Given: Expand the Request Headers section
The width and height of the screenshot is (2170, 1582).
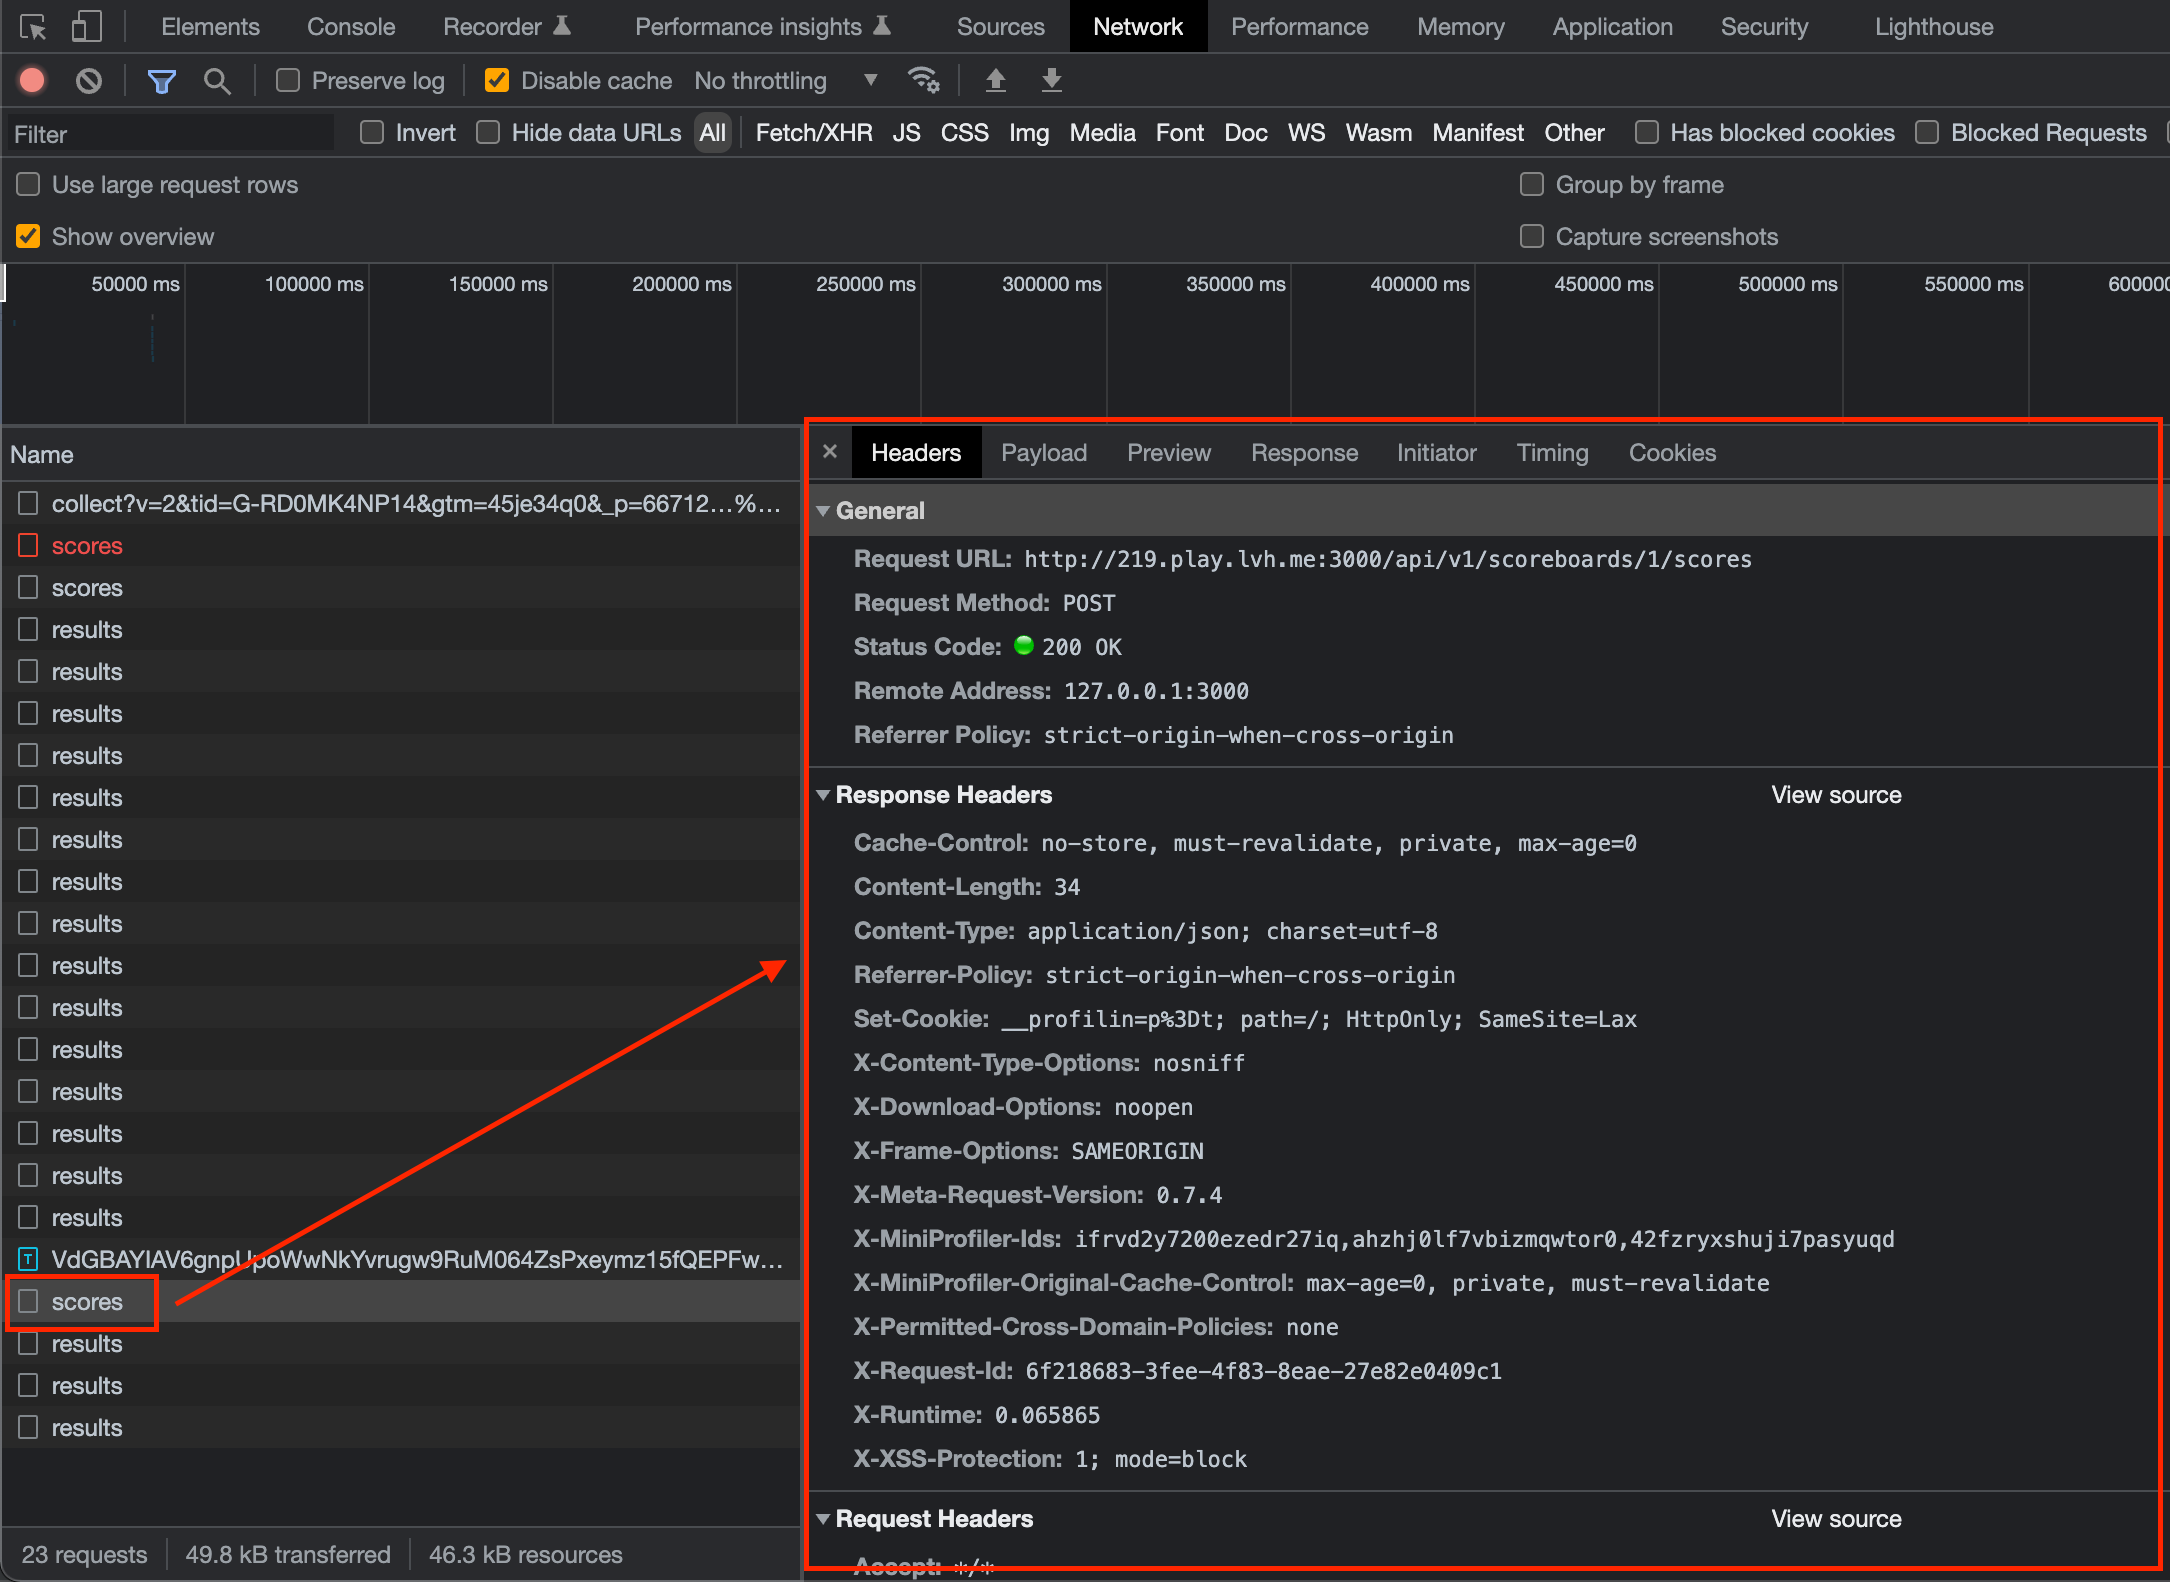Looking at the screenshot, I should [826, 1518].
